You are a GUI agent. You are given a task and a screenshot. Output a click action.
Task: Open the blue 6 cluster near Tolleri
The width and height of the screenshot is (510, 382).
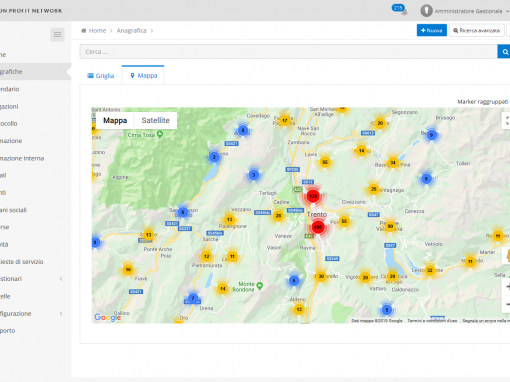(426, 179)
